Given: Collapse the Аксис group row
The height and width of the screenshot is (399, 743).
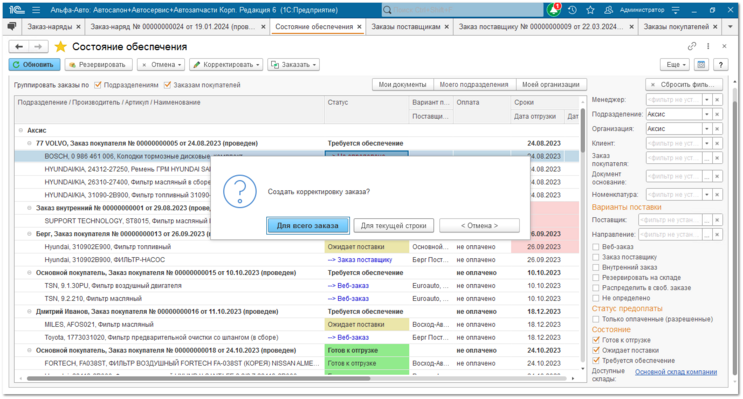Looking at the screenshot, I should point(20,130).
